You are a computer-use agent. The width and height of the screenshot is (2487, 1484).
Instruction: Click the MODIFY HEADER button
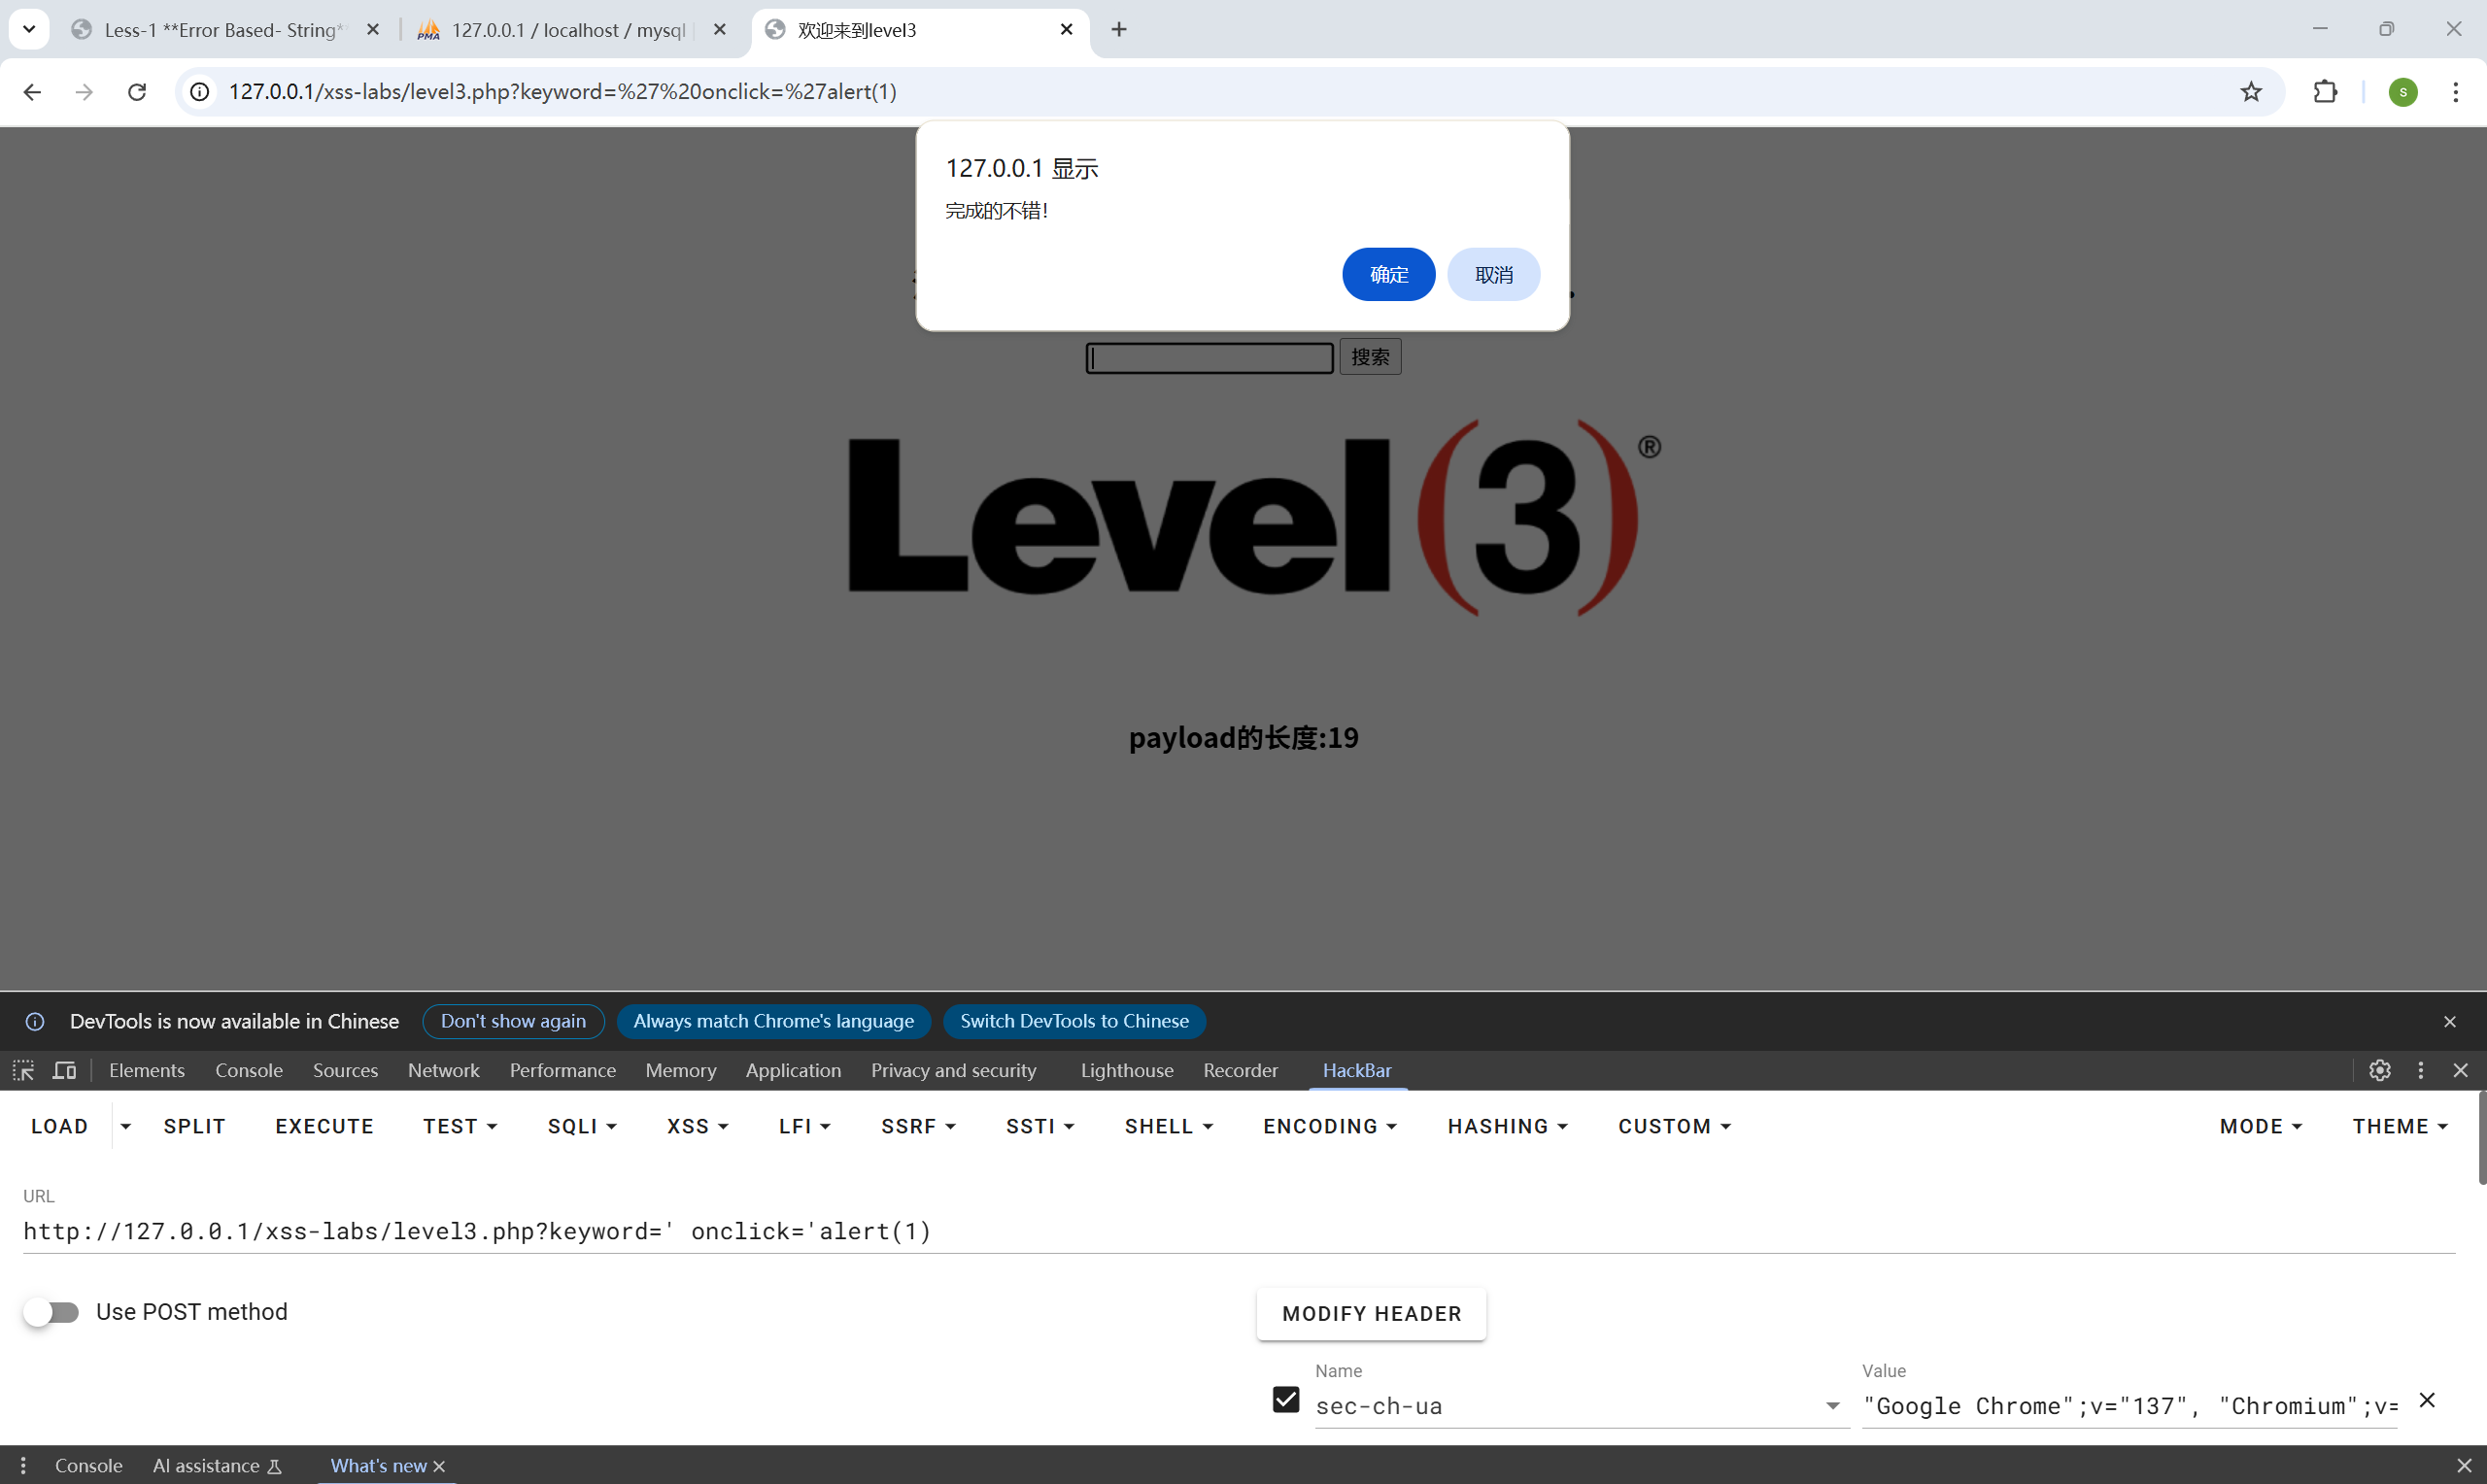1370,1313
